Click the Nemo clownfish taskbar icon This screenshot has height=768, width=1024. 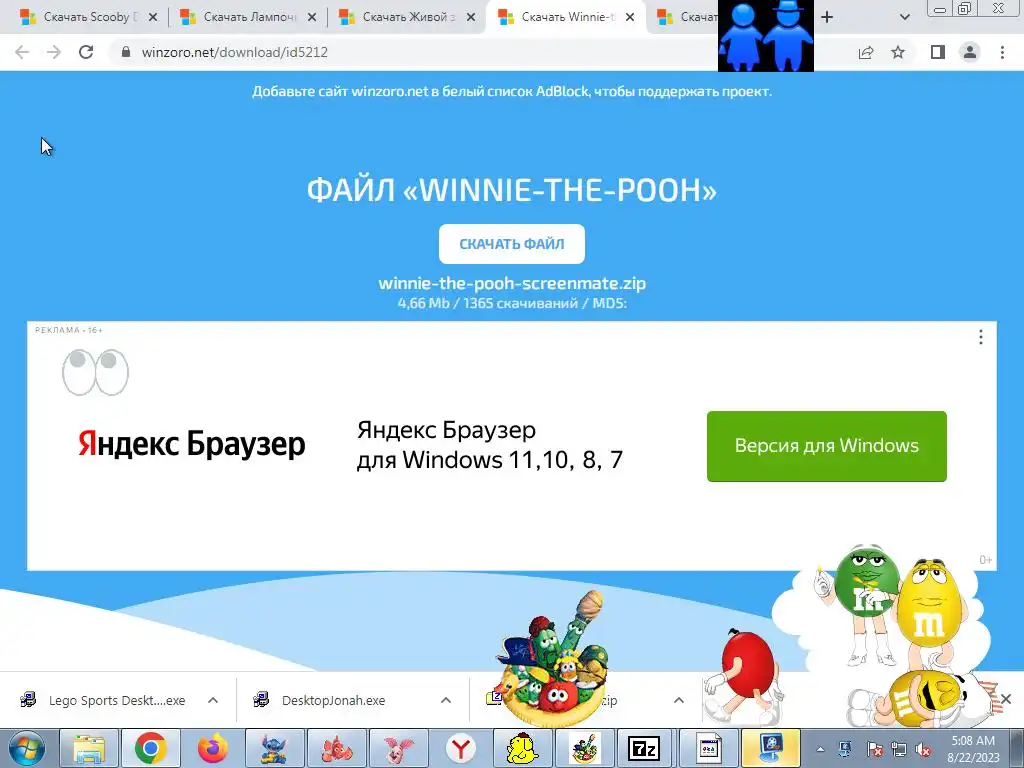click(x=337, y=748)
